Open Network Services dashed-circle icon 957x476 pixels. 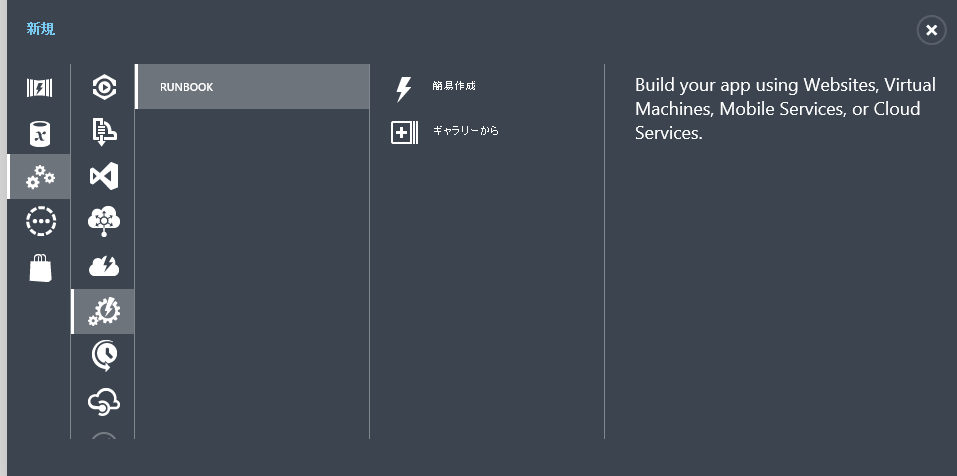coord(40,222)
